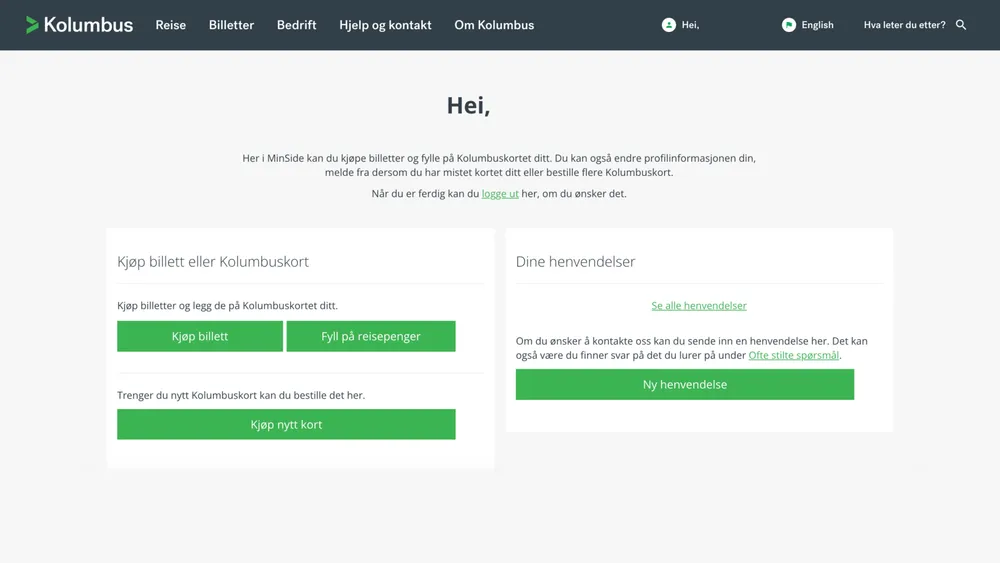
Task: Click the magnifying glass search icon
Action: tap(961, 25)
